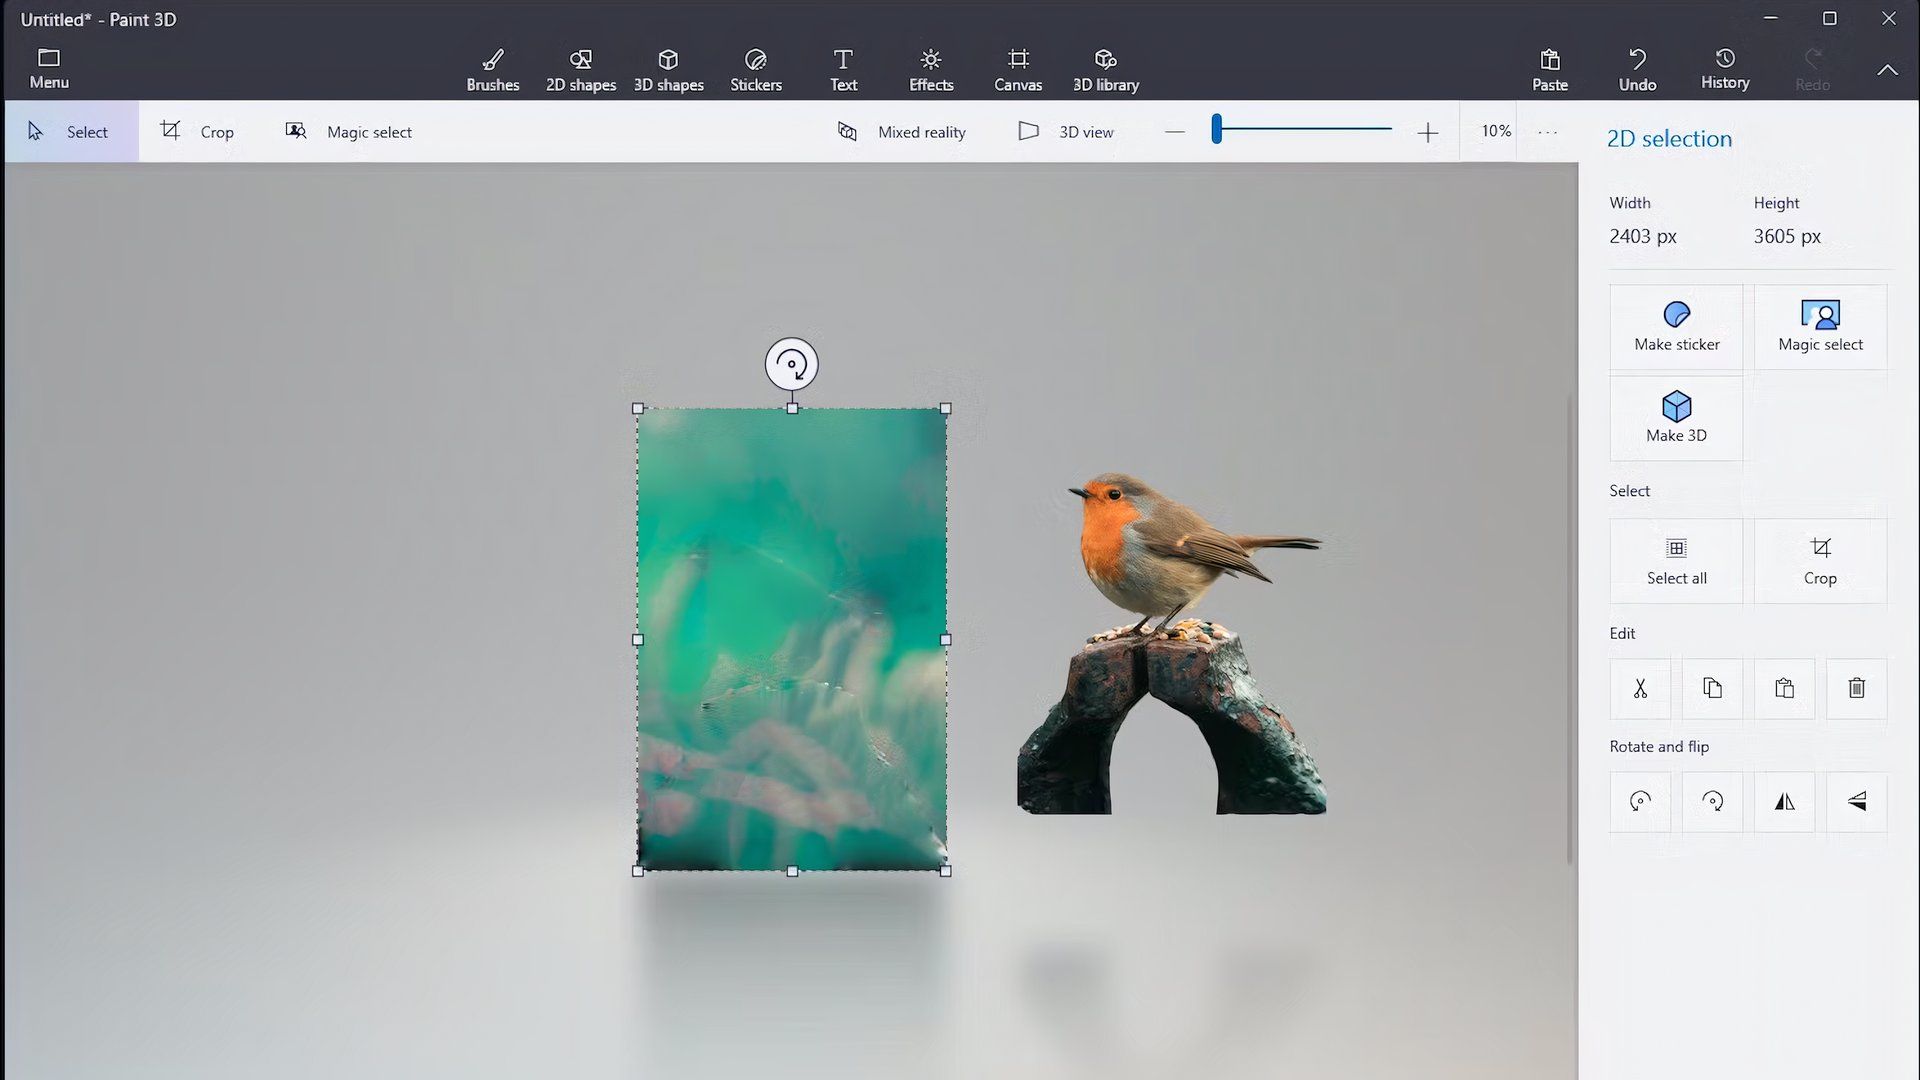Flip the selection horizontally

tap(1785, 801)
